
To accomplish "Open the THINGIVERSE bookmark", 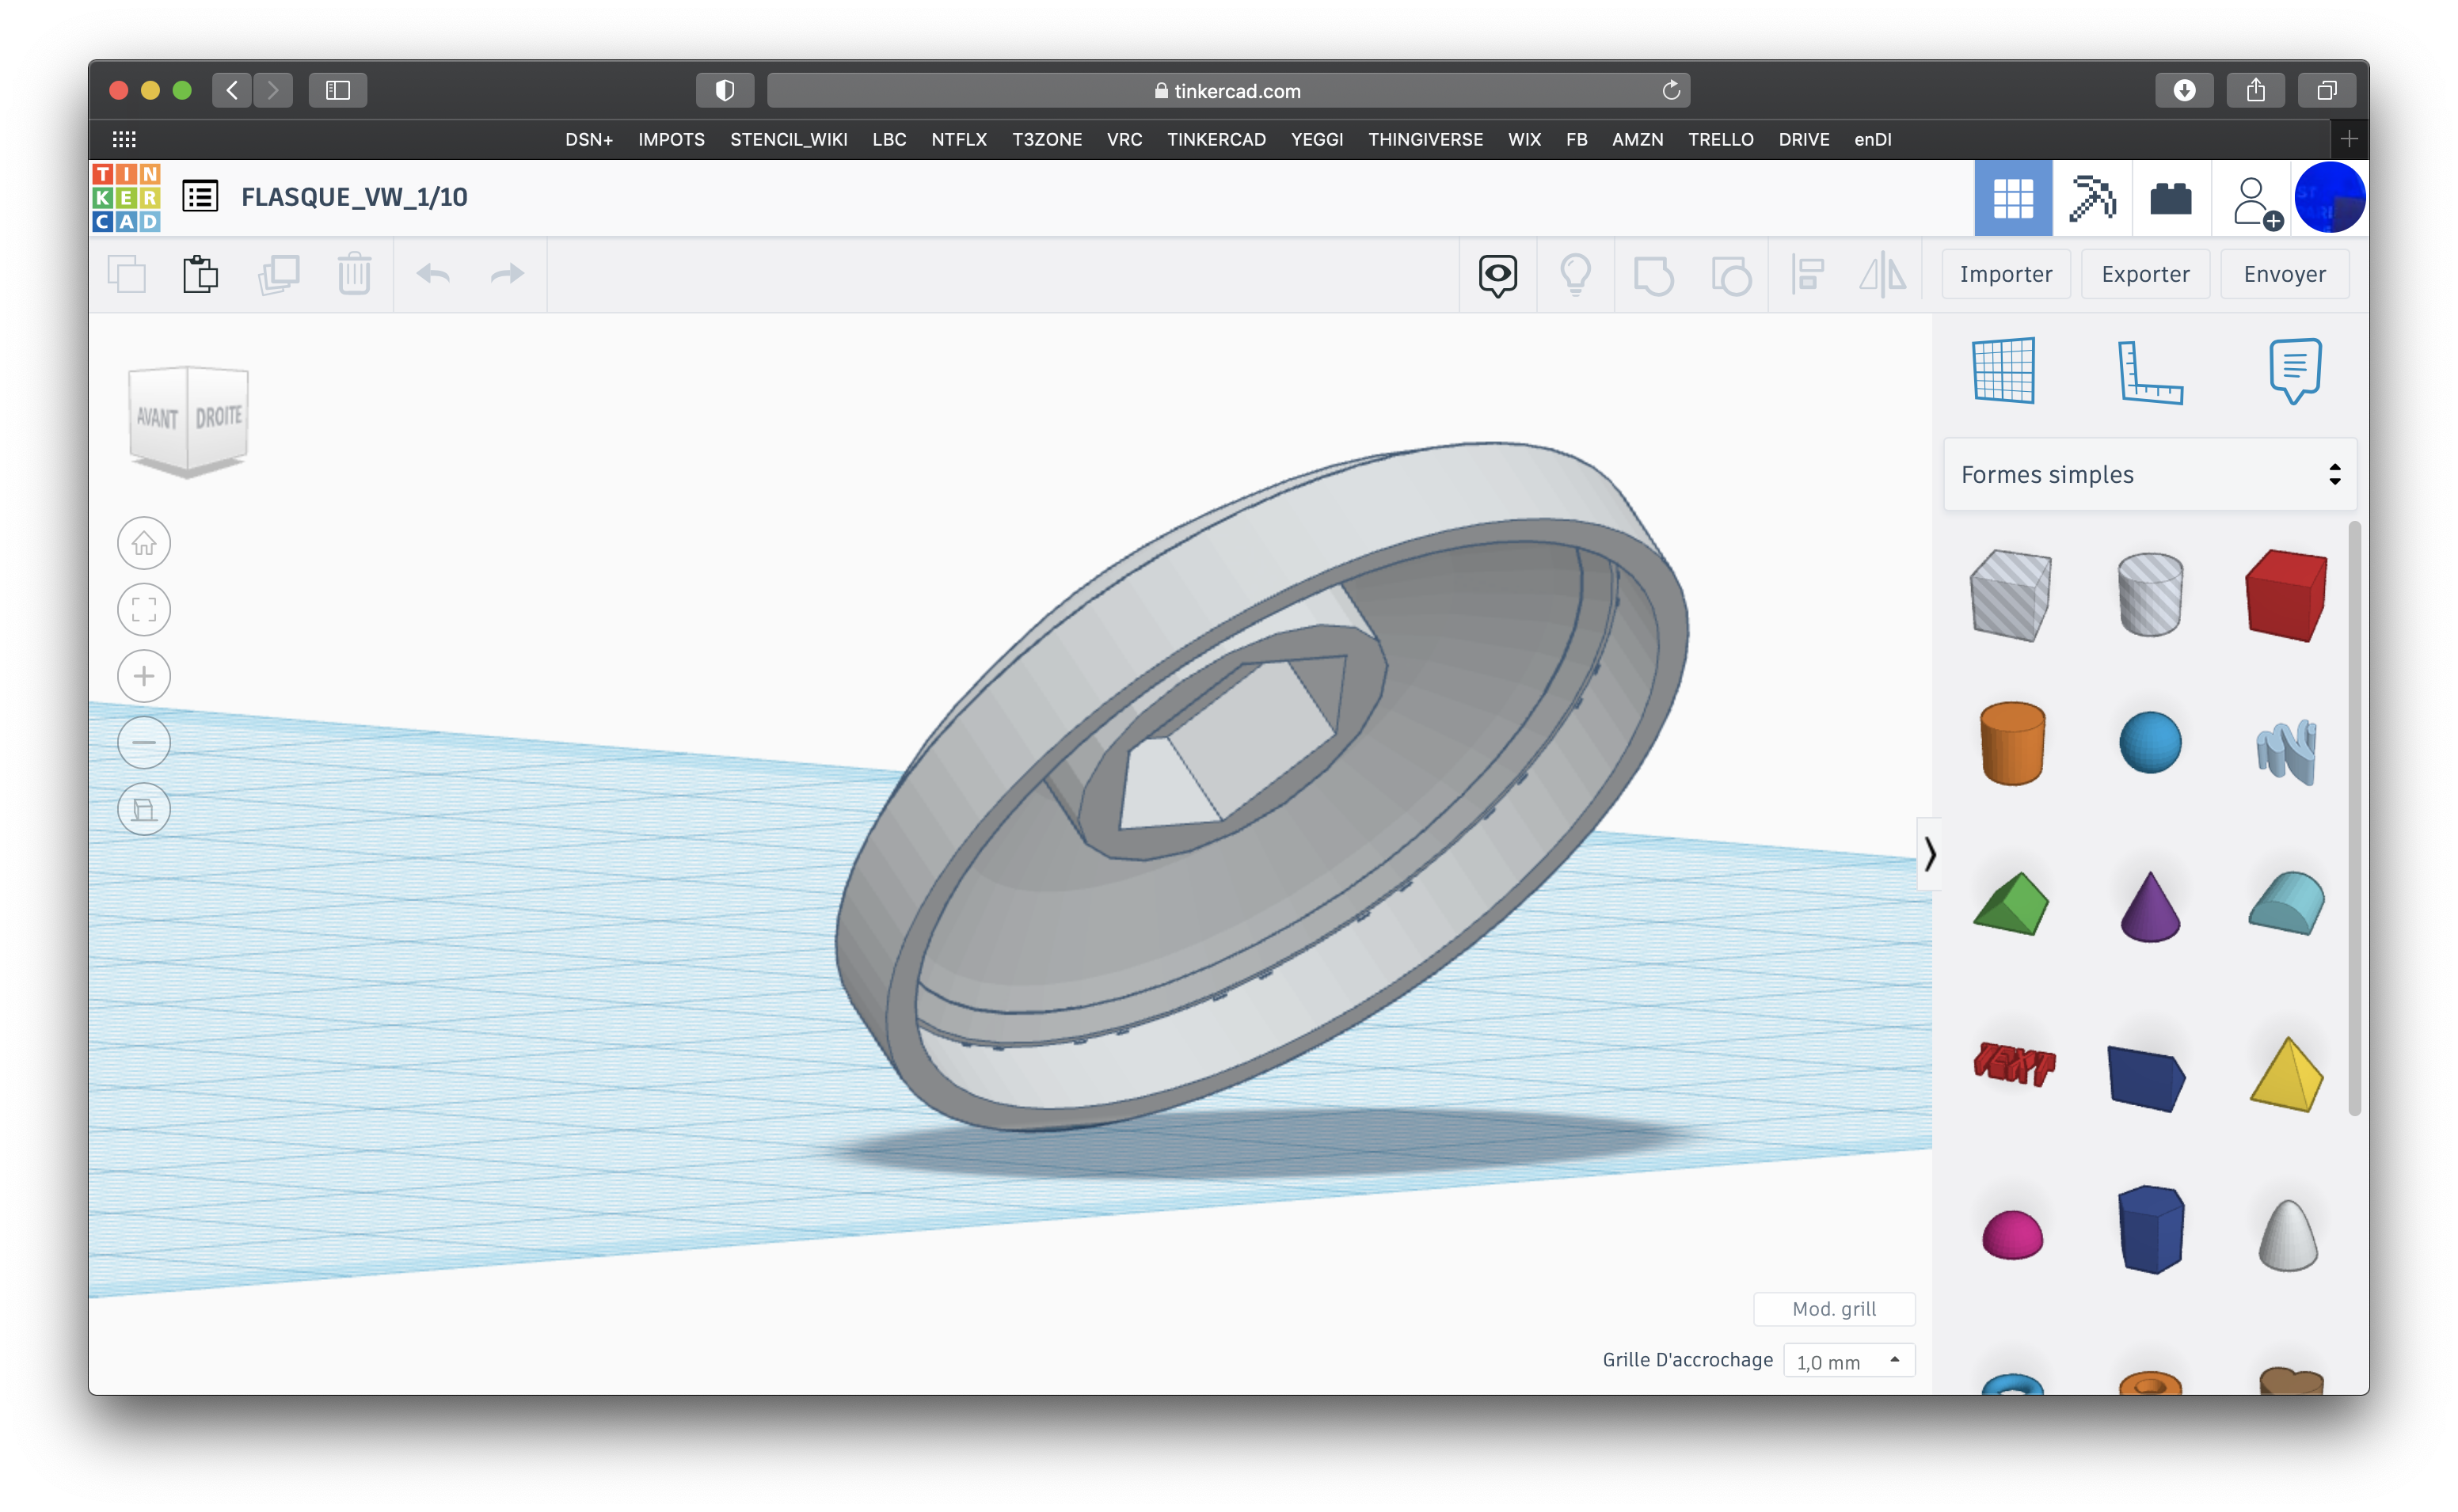I will pyautogui.click(x=1425, y=140).
